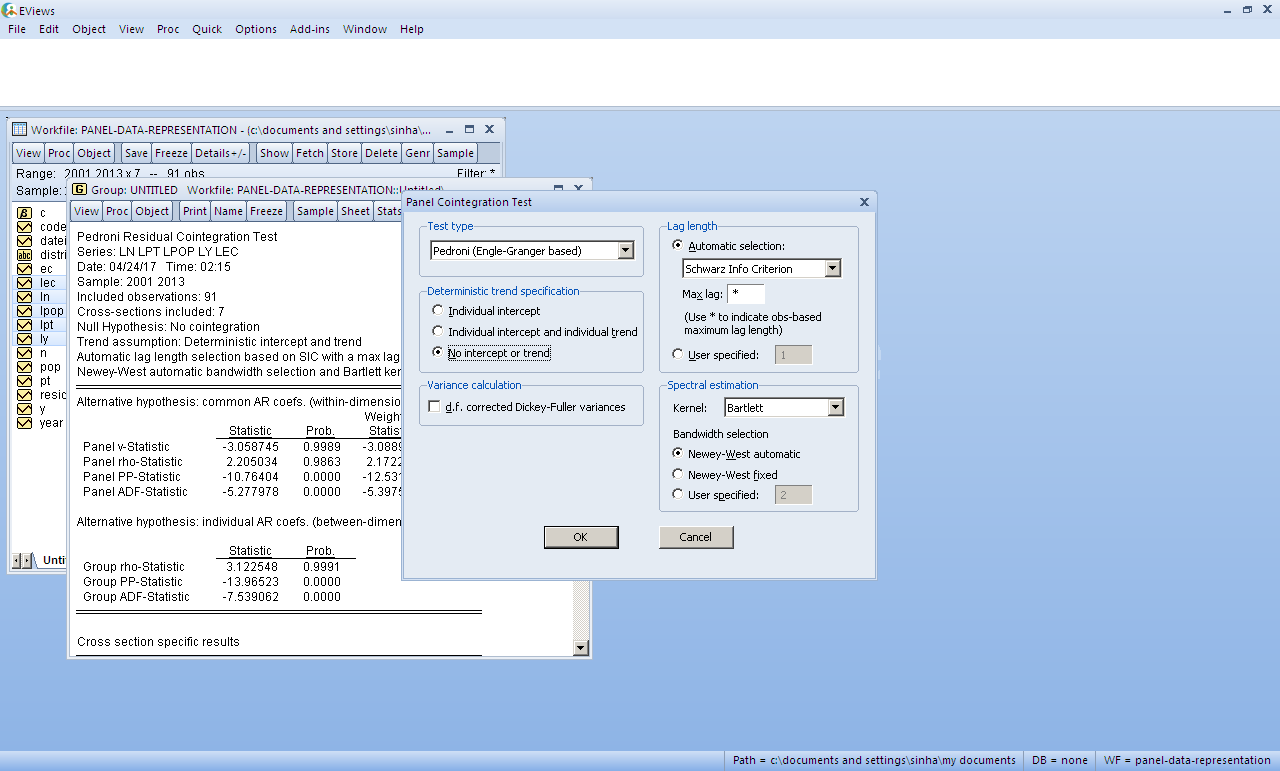Screen dimensions: 1280x771
Task: Click Details+/- in the Workfile toolbar
Action: tap(220, 153)
